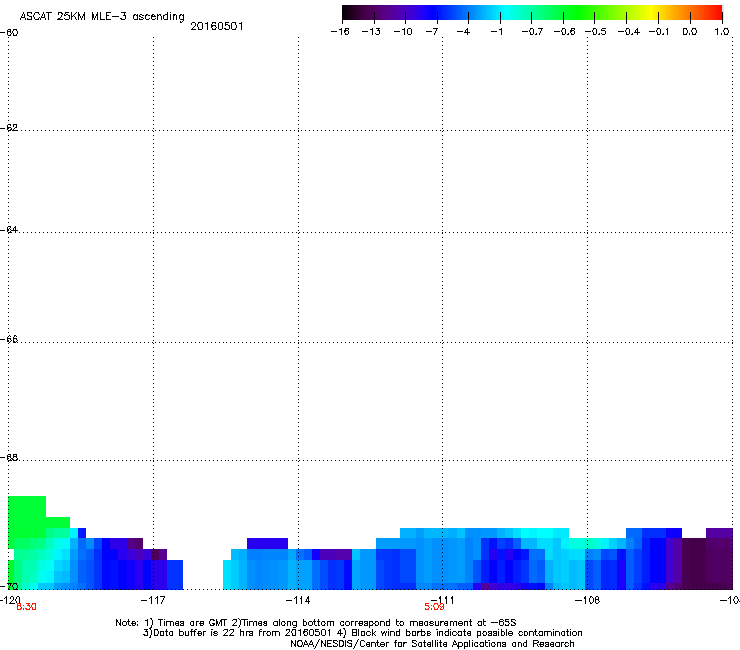Click the latitude label -60
The image size is (740, 650).
(9, 33)
